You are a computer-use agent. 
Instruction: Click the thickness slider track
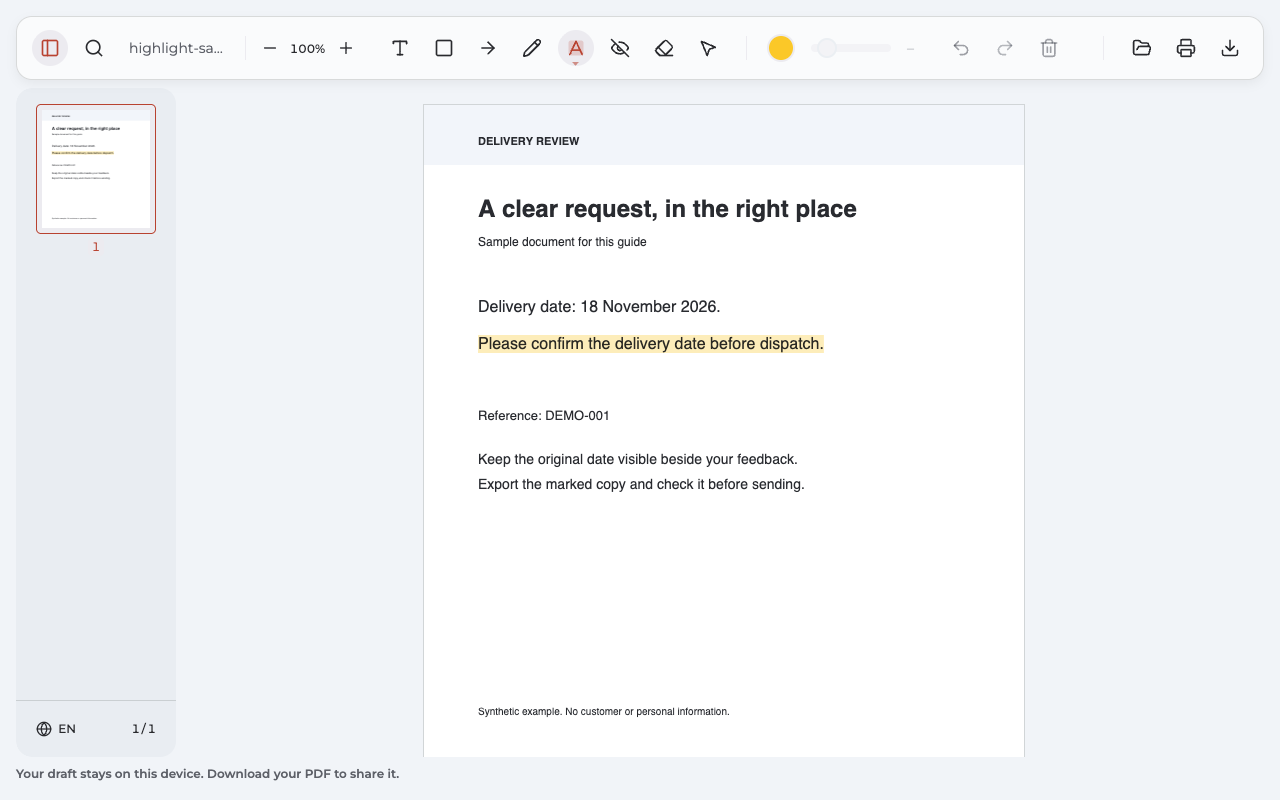click(x=851, y=48)
